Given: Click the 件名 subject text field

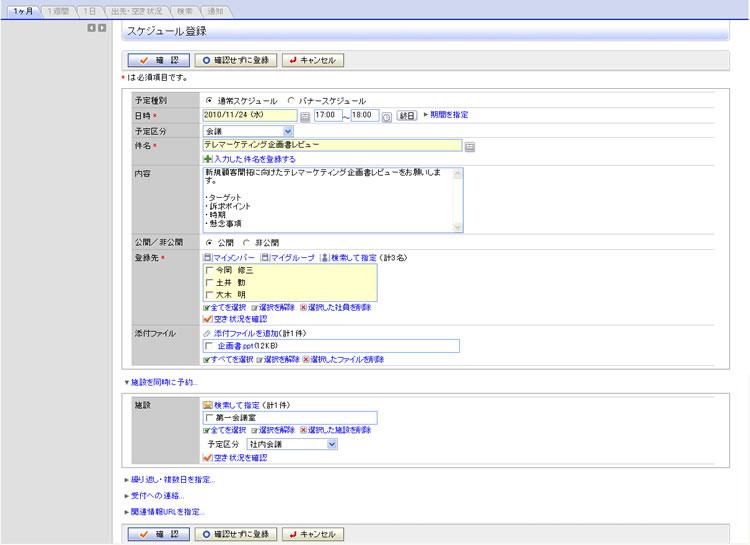Looking at the screenshot, I should [x=332, y=145].
